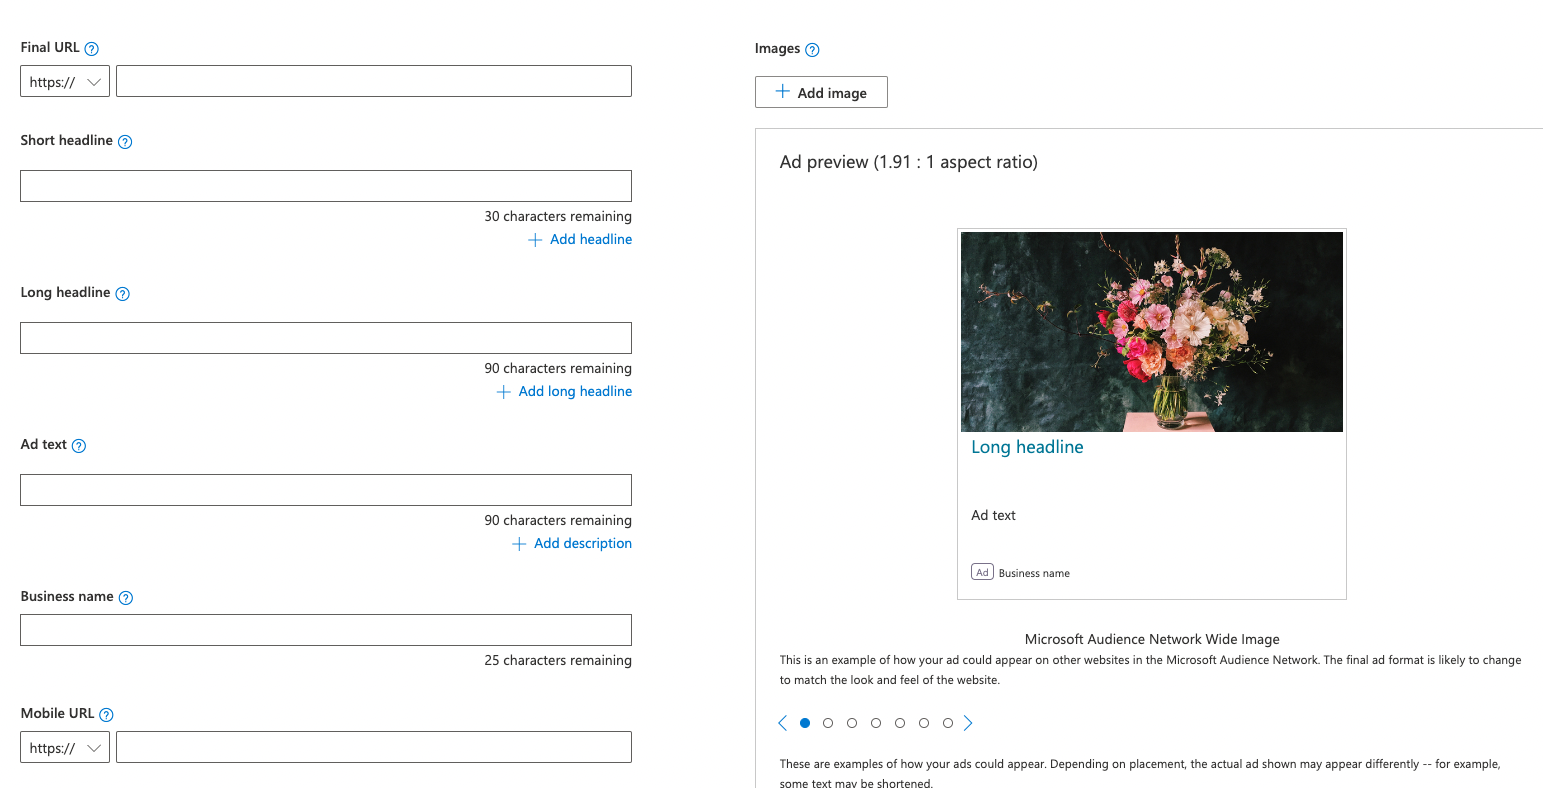Click the 'Business name' text in the ad preview

pos(1034,573)
